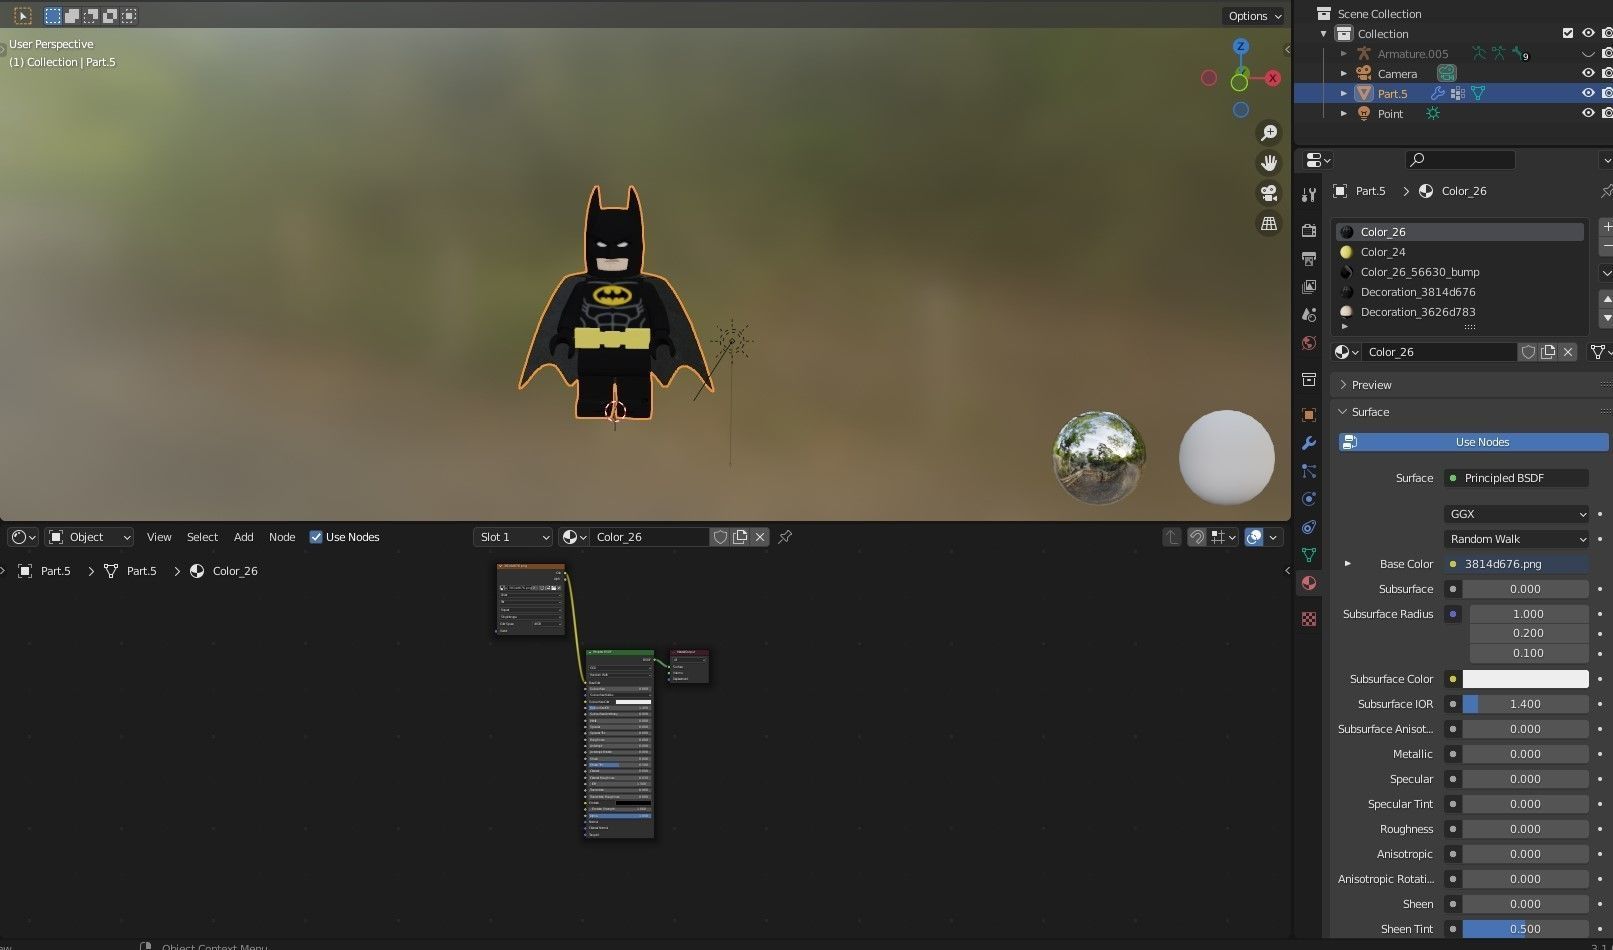This screenshot has width=1613, height=950.
Task: Toggle the Collection exclude checkbox
Action: (x=1568, y=33)
